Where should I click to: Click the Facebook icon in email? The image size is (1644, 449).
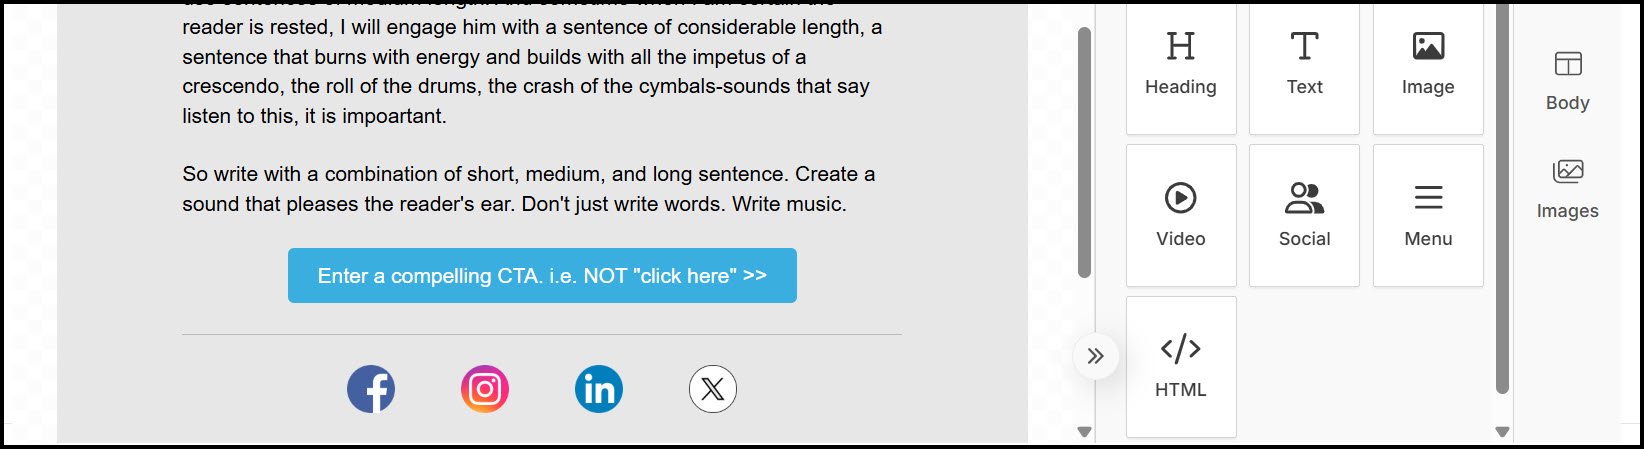371,389
